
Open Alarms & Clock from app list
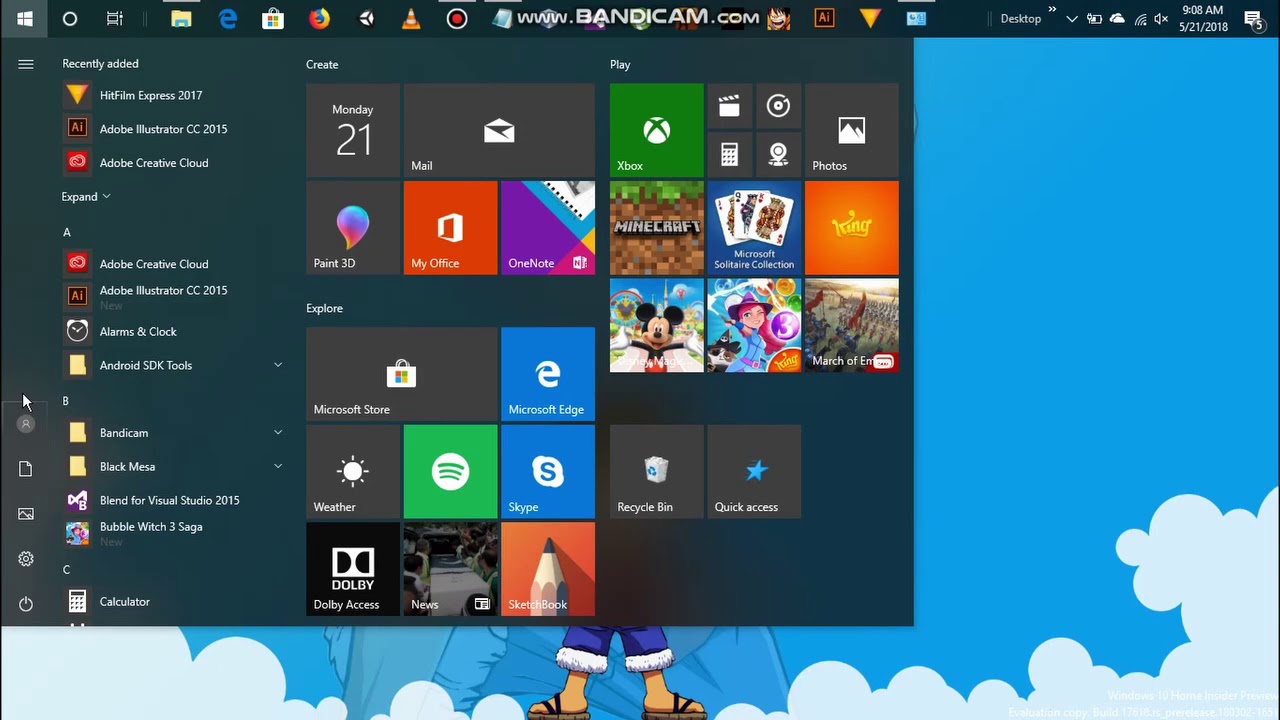pyautogui.click(x=173, y=331)
